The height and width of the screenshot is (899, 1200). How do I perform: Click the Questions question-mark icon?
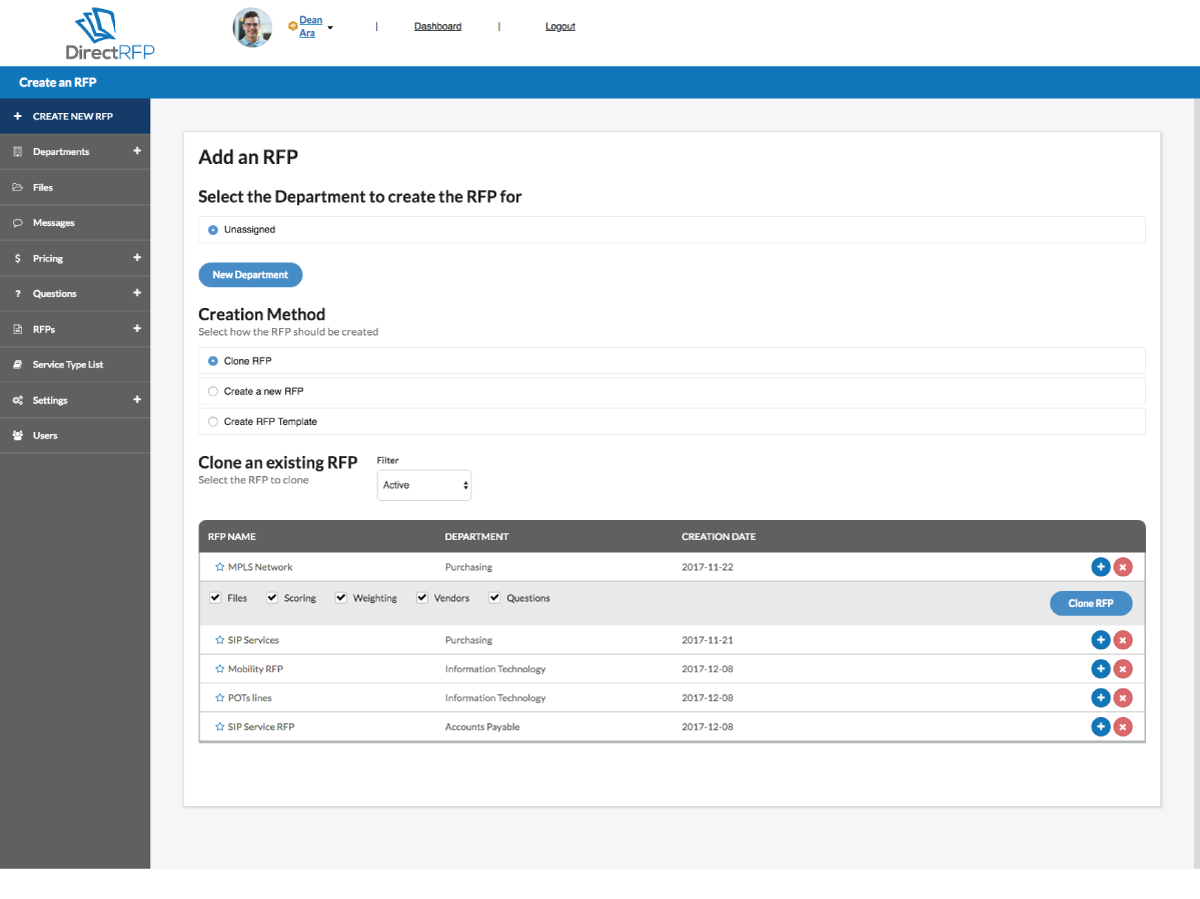click(17, 294)
